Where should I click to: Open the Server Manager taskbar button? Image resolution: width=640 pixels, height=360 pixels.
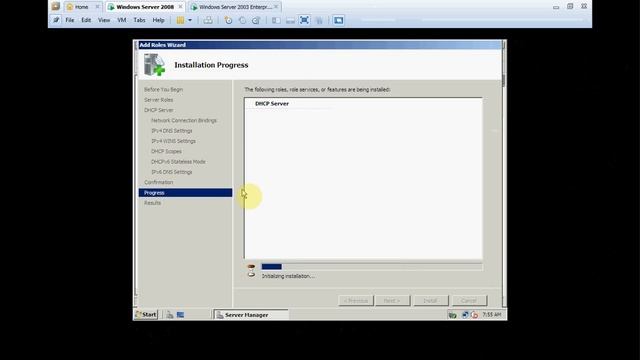[251, 315]
